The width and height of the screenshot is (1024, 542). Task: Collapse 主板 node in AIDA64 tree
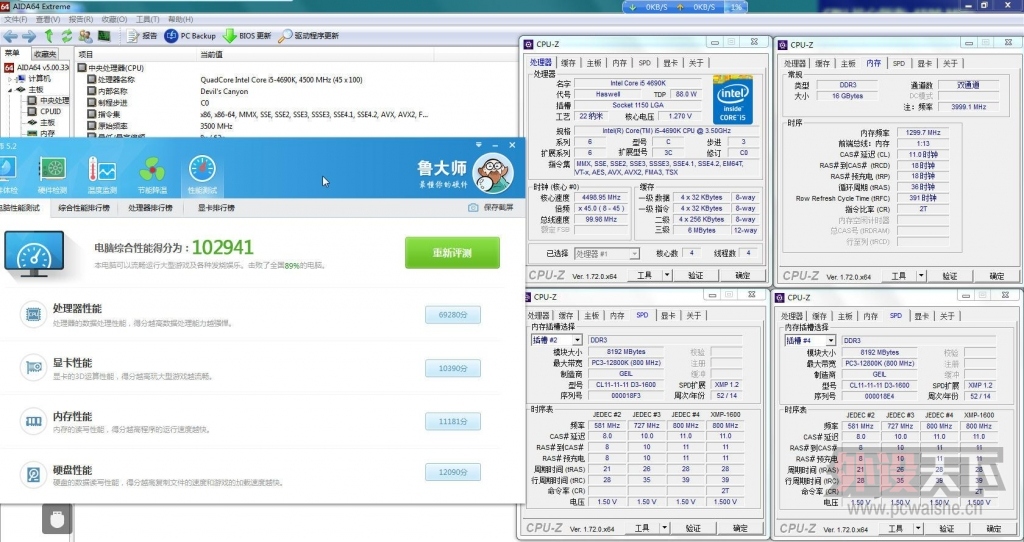point(10,89)
